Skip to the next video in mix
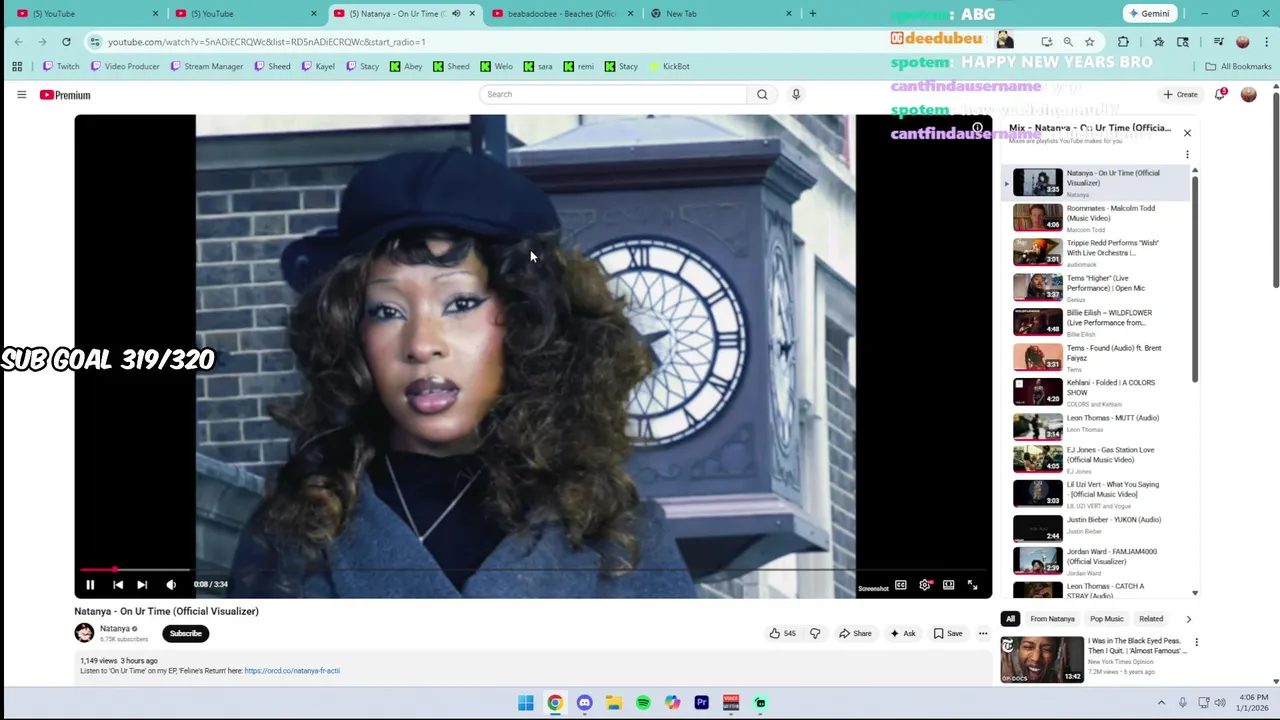Screen dimensions: 1280x720 pyautogui.click(x=142, y=585)
